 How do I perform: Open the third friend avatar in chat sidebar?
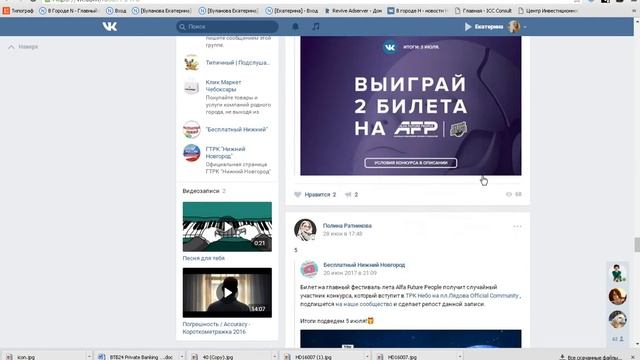(618, 320)
